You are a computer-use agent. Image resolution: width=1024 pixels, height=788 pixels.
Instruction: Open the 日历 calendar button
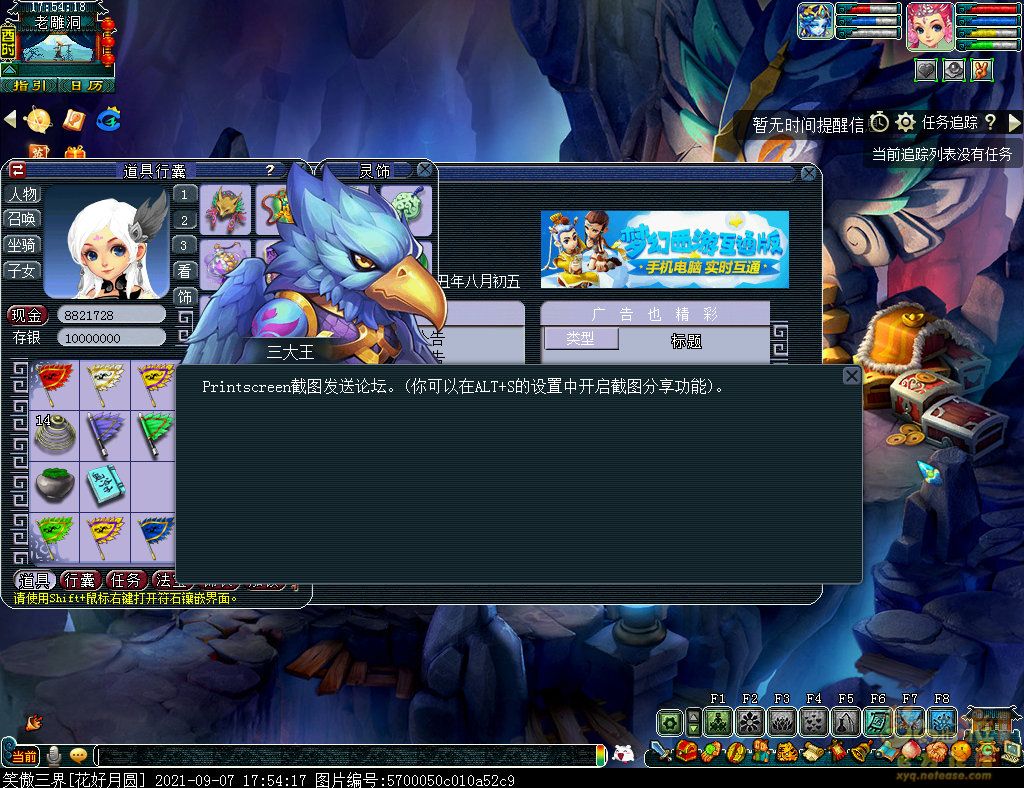[86, 86]
